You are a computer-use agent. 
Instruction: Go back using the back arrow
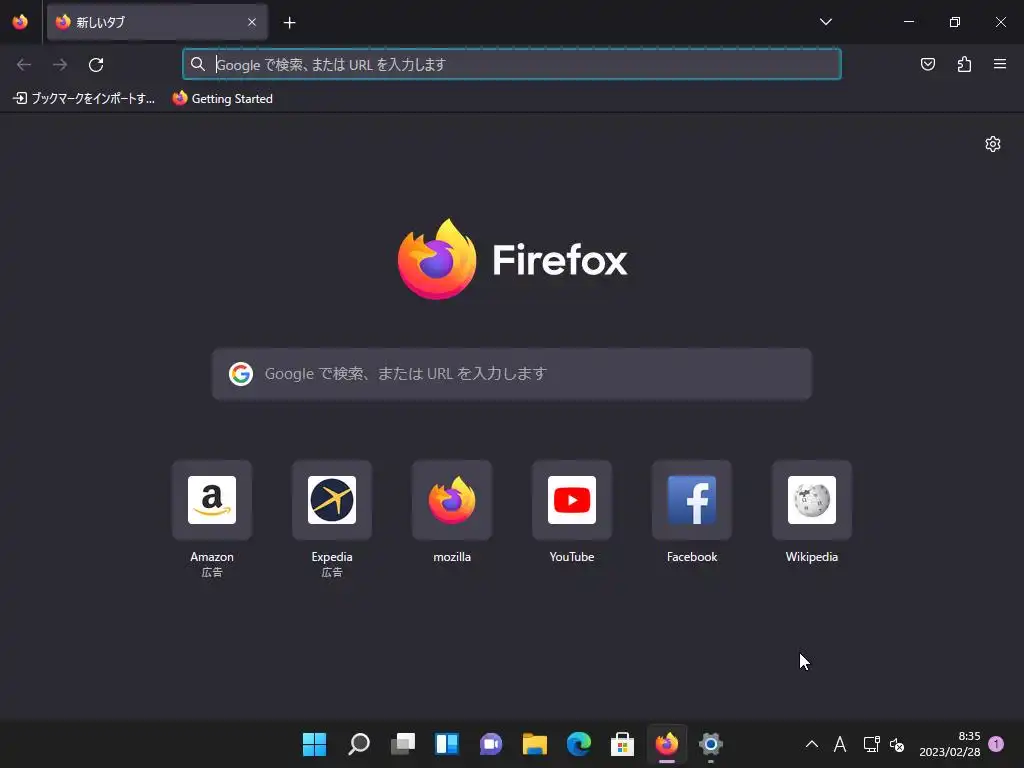tap(24, 65)
